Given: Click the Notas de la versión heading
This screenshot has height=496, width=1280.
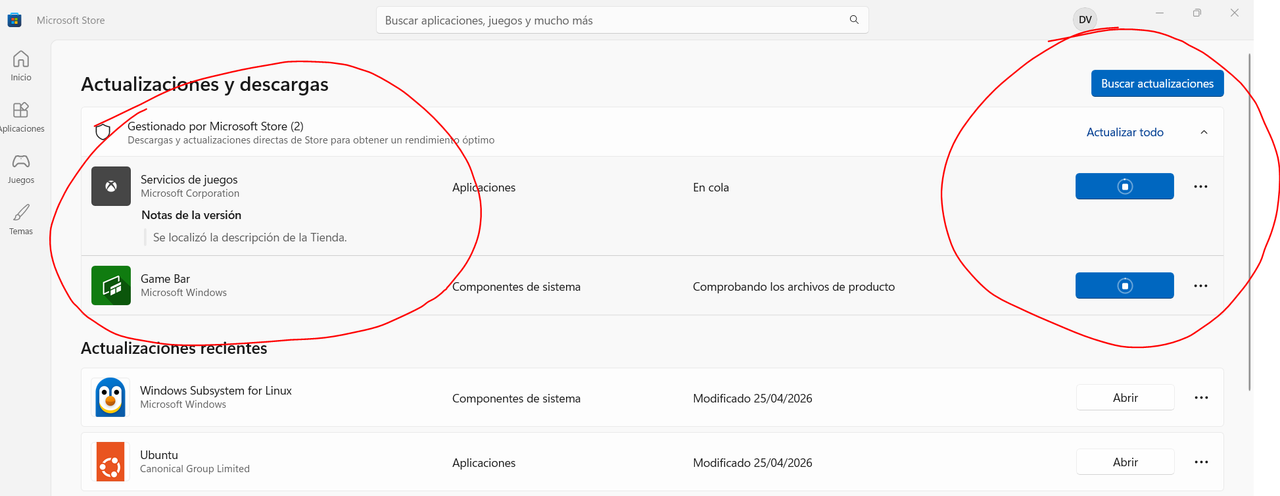Looking at the screenshot, I should click(191, 214).
